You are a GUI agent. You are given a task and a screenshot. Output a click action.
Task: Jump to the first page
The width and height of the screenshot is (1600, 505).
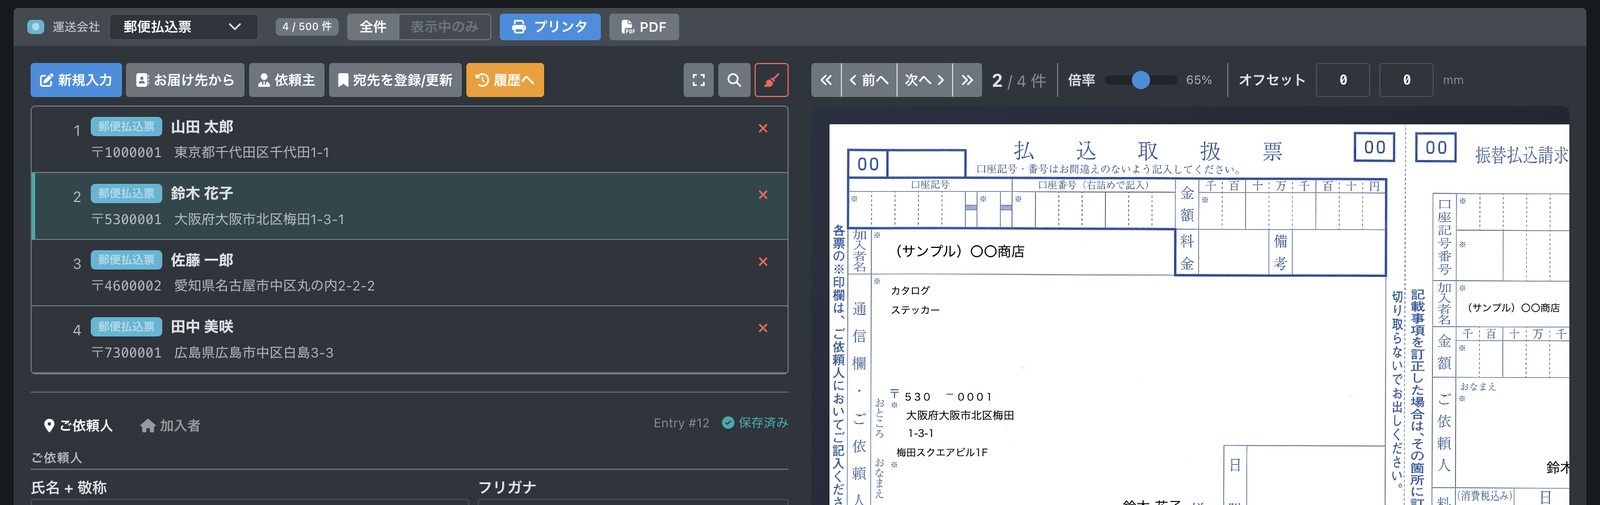pyautogui.click(x=826, y=80)
